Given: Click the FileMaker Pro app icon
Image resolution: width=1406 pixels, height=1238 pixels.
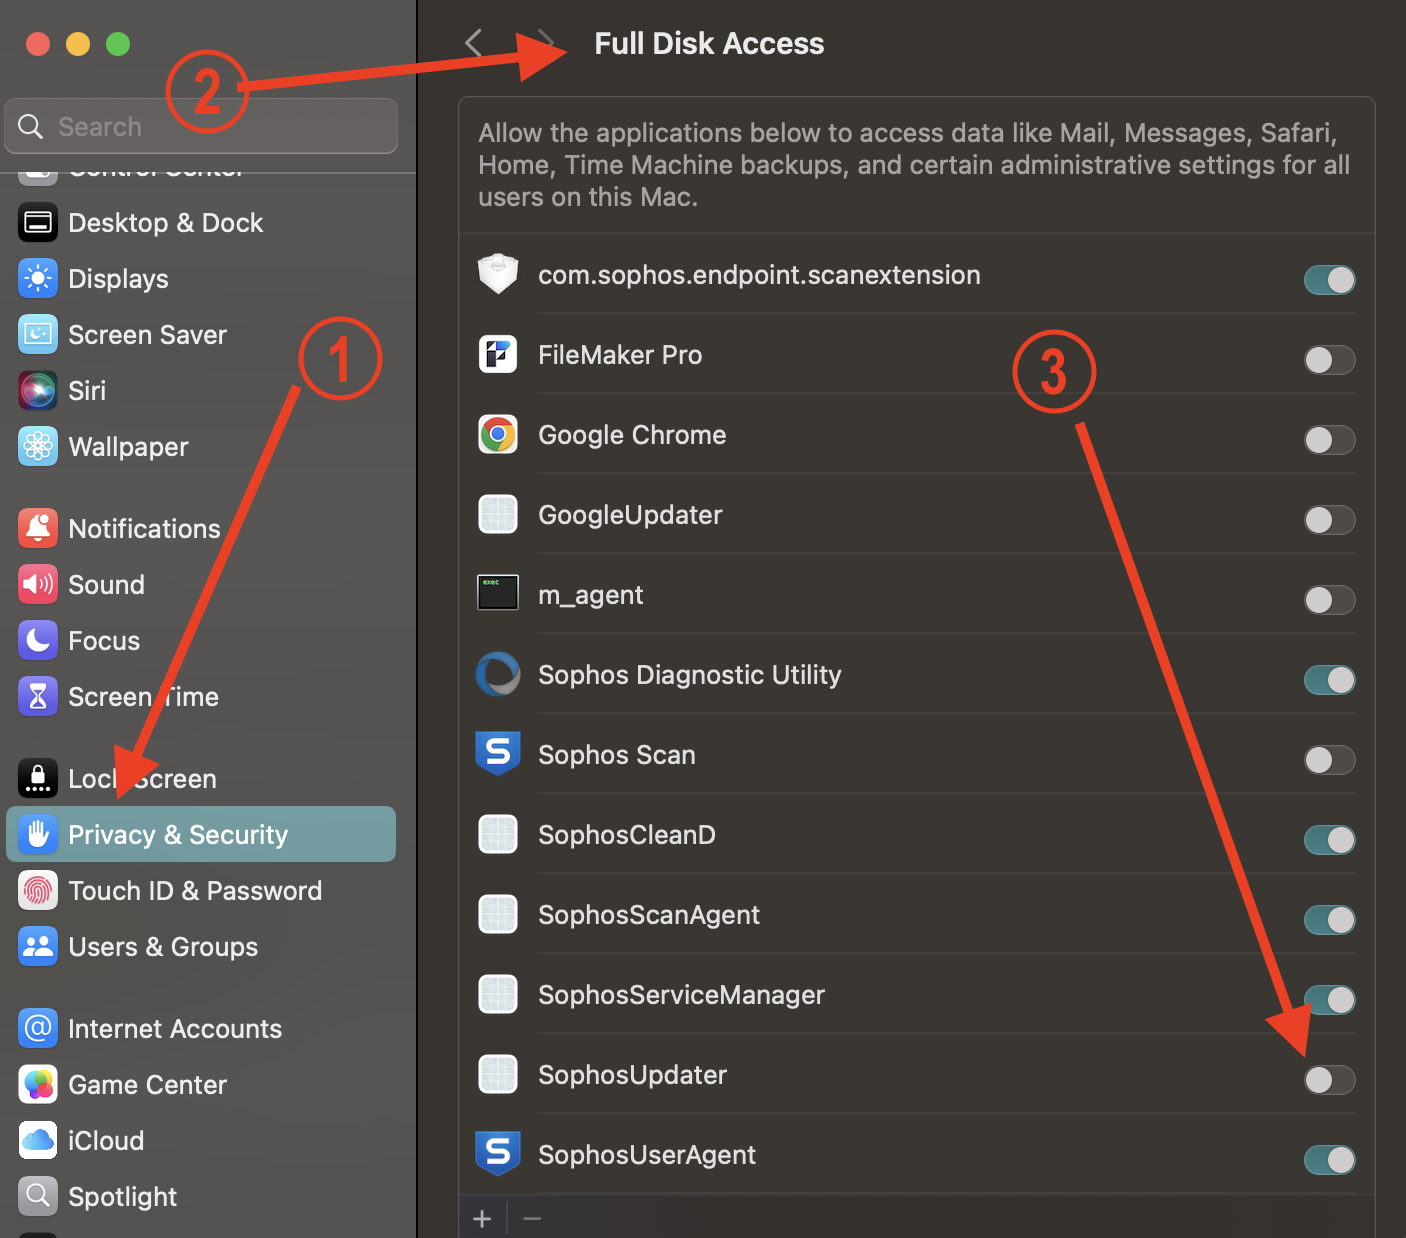Looking at the screenshot, I should click(498, 355).
